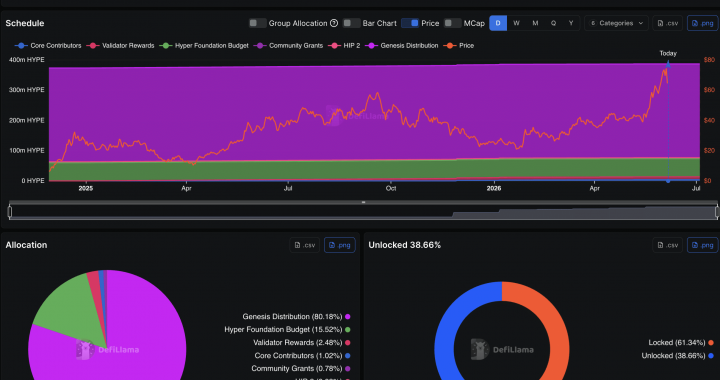Screen dimensions: 720x380
Task: Switch to the W weekly interval
Action: tap(517, 23)
